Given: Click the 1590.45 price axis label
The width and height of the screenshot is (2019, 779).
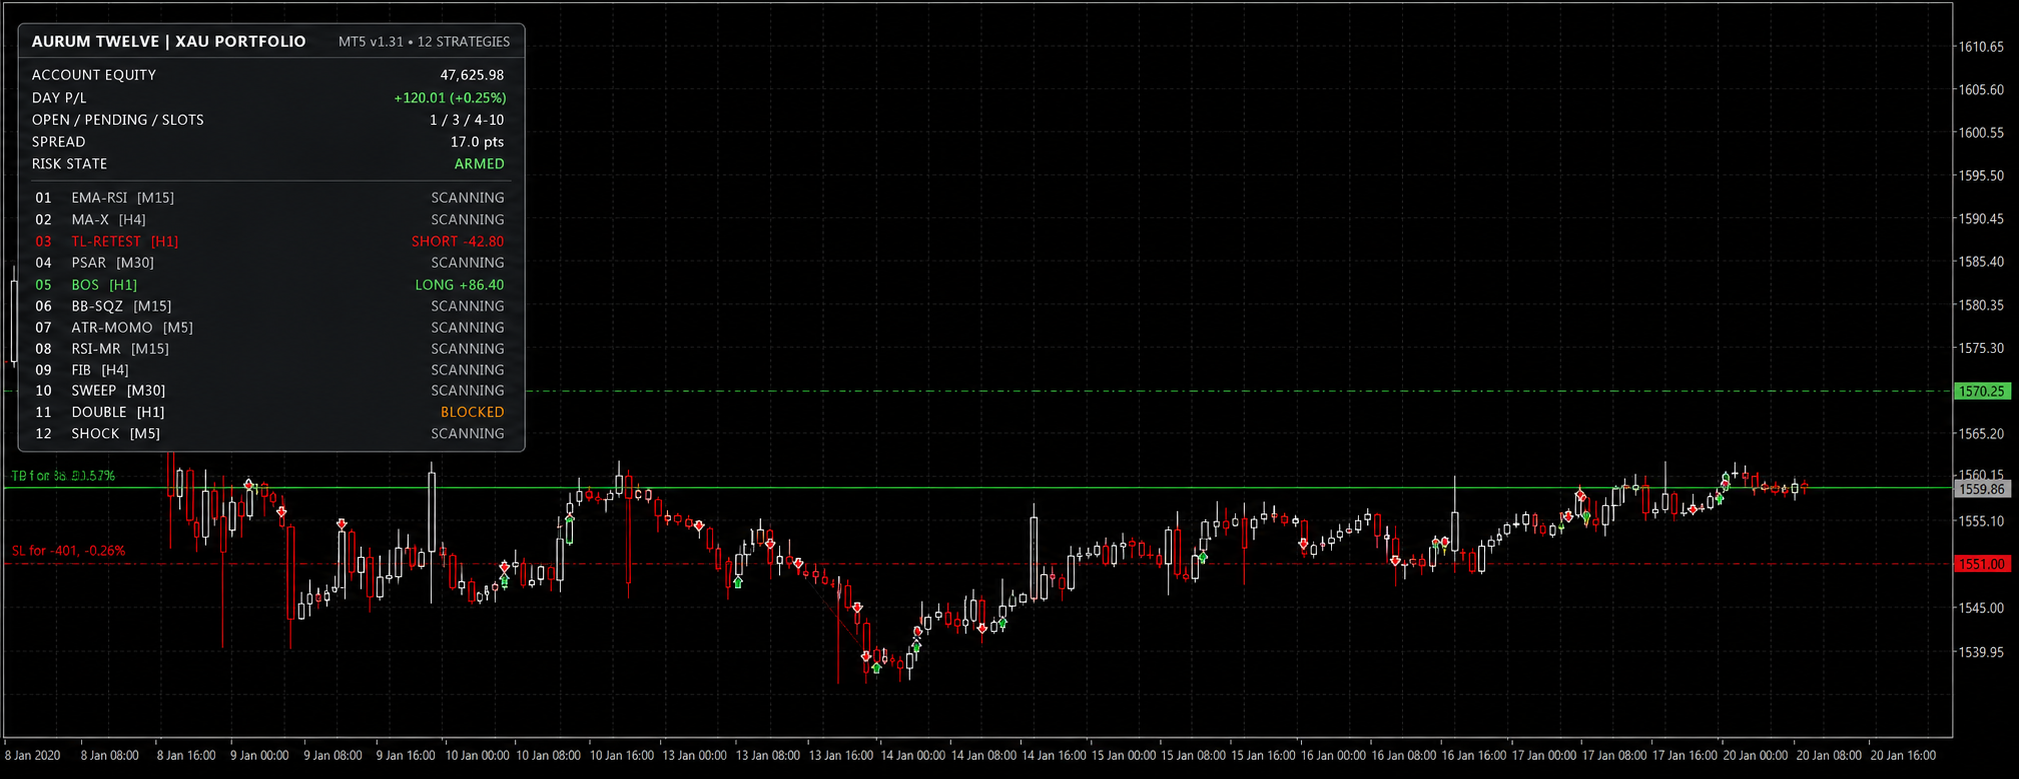Looking at the screenshot, I should [x=1981, y=219].
